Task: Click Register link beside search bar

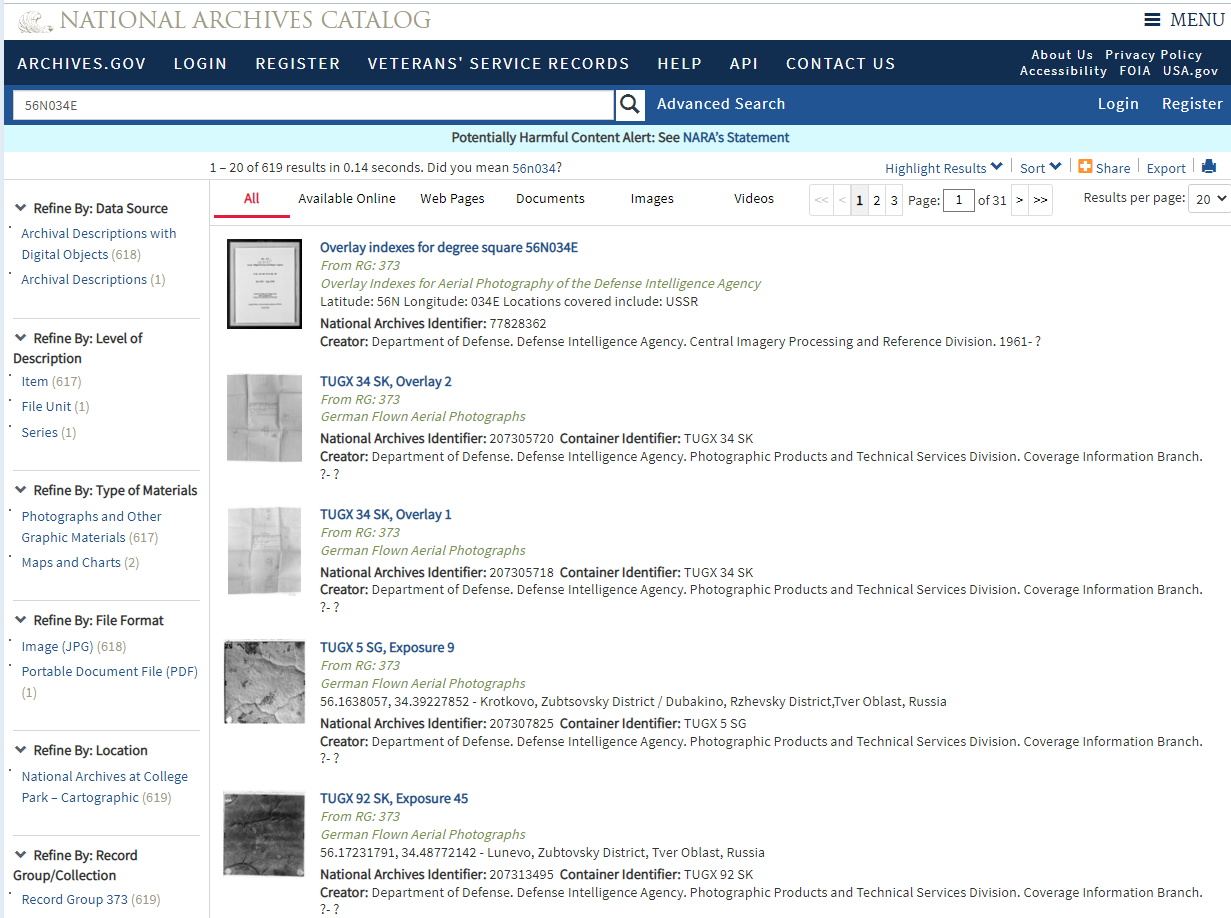Action: [1192, 104]
